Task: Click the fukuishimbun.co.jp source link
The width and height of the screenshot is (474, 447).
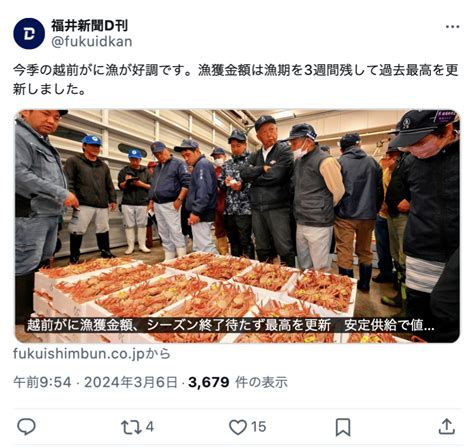Action: click(x=92, y=354)
